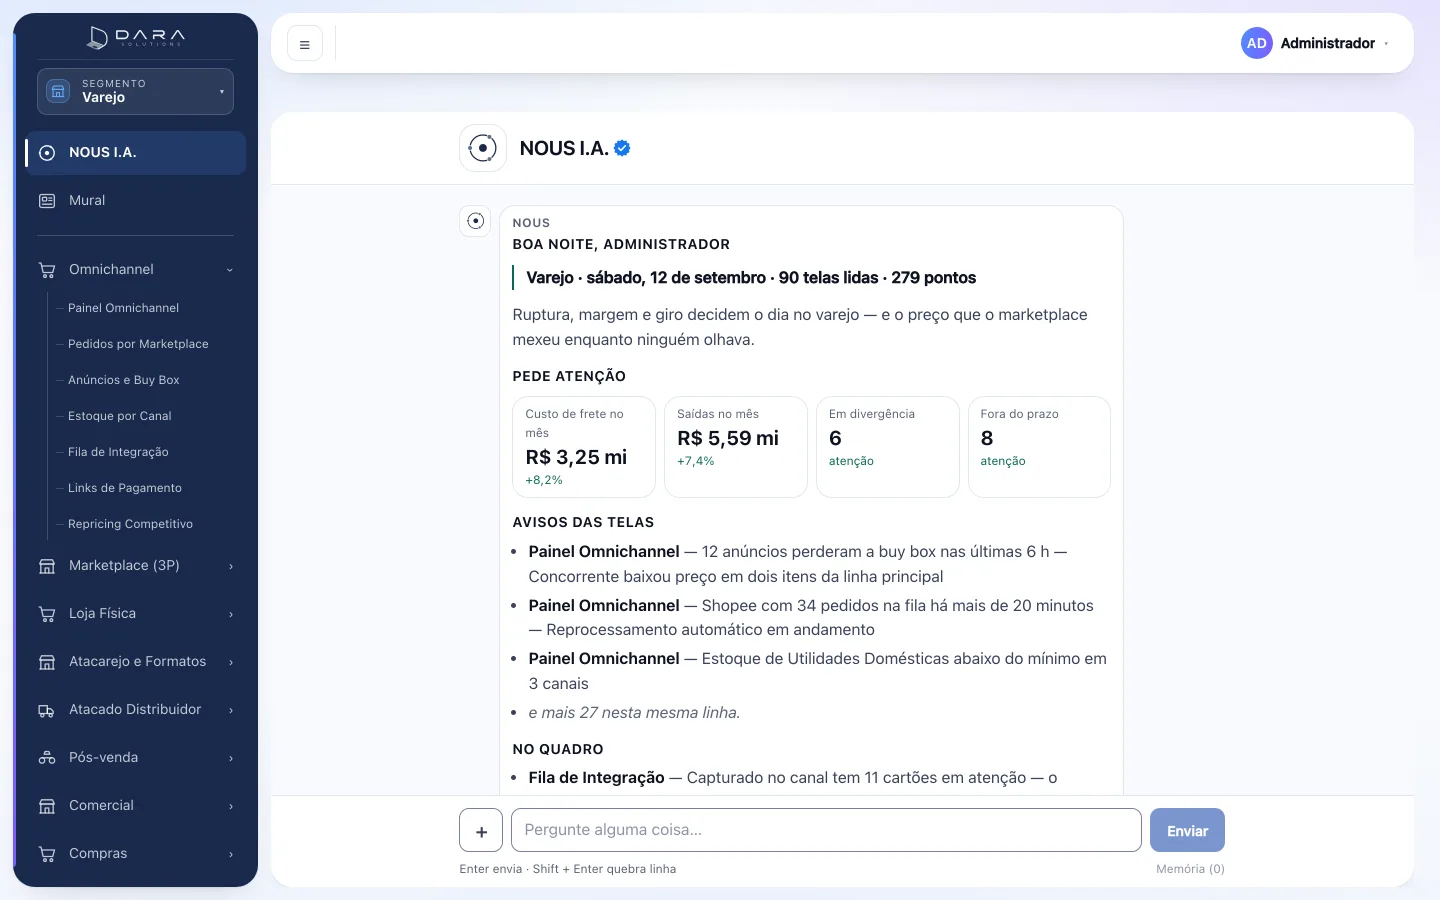Screen dimensions: 1440x900
Task: Collapse the Omnichannel section chevron
Action: point(230,270)
